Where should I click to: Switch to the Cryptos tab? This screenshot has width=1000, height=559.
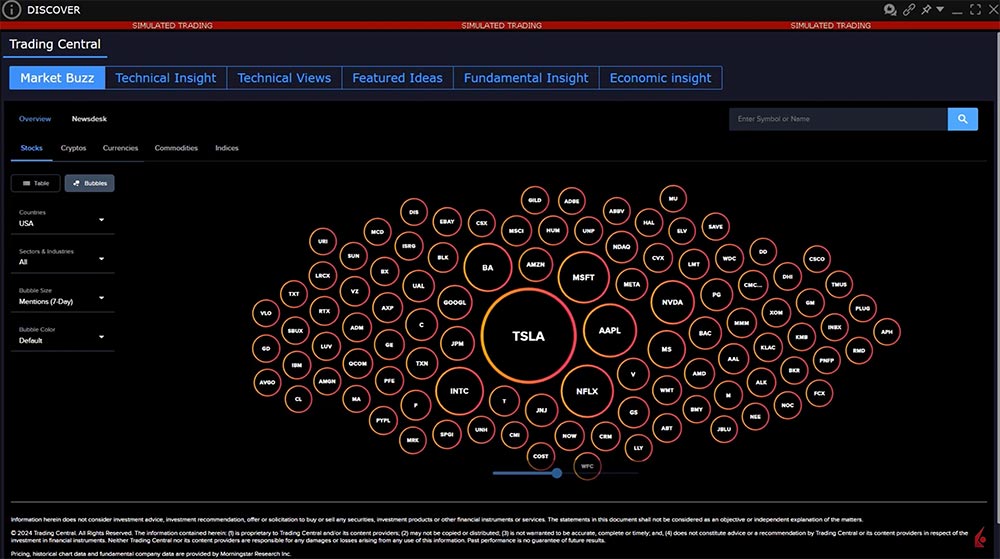(x=73, y=148)
